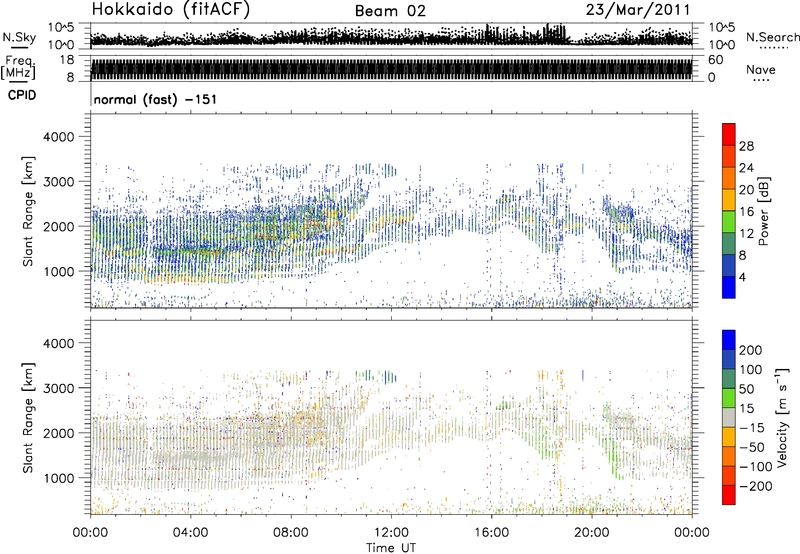Click the frequency band strip plot
The width and height of the screenshot is (800, 554).
click(391, 68)
